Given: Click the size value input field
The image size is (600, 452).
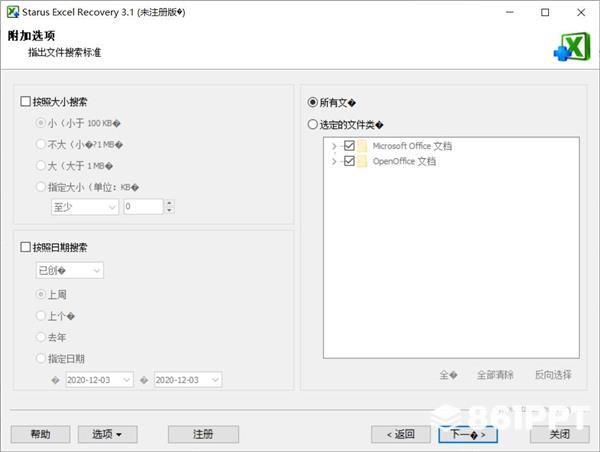Looking at the screenshot, I should [x=143, y=207].
